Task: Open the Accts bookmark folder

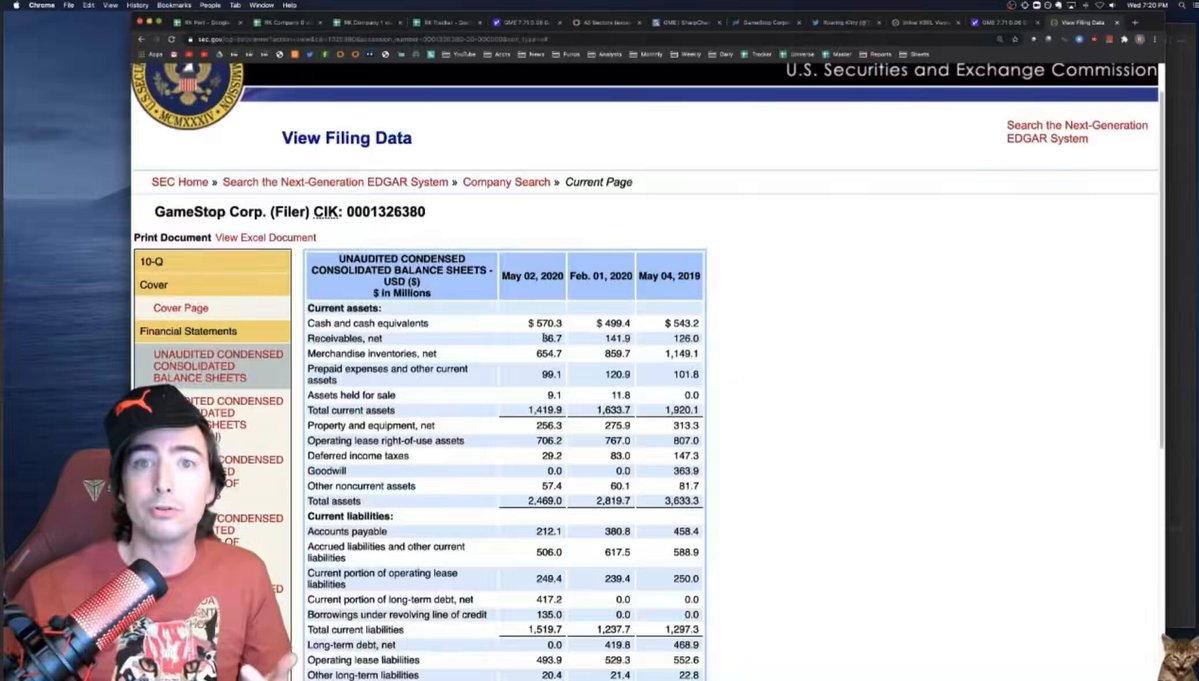Action: tap(497, 54)
